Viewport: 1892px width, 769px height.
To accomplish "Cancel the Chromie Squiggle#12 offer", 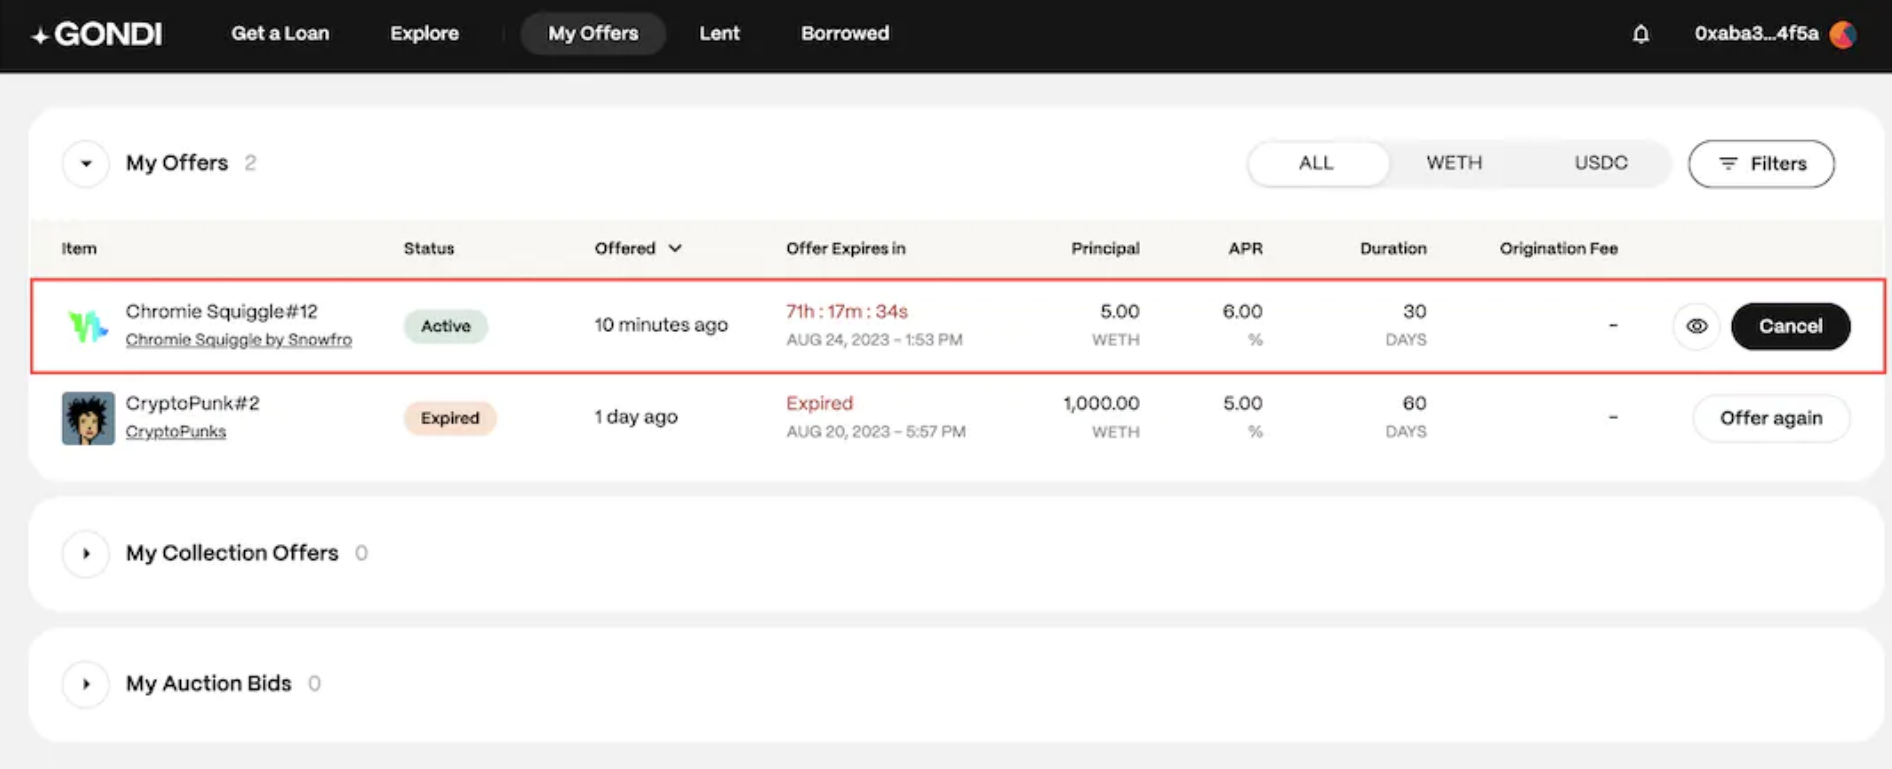I will (1790, 326).
